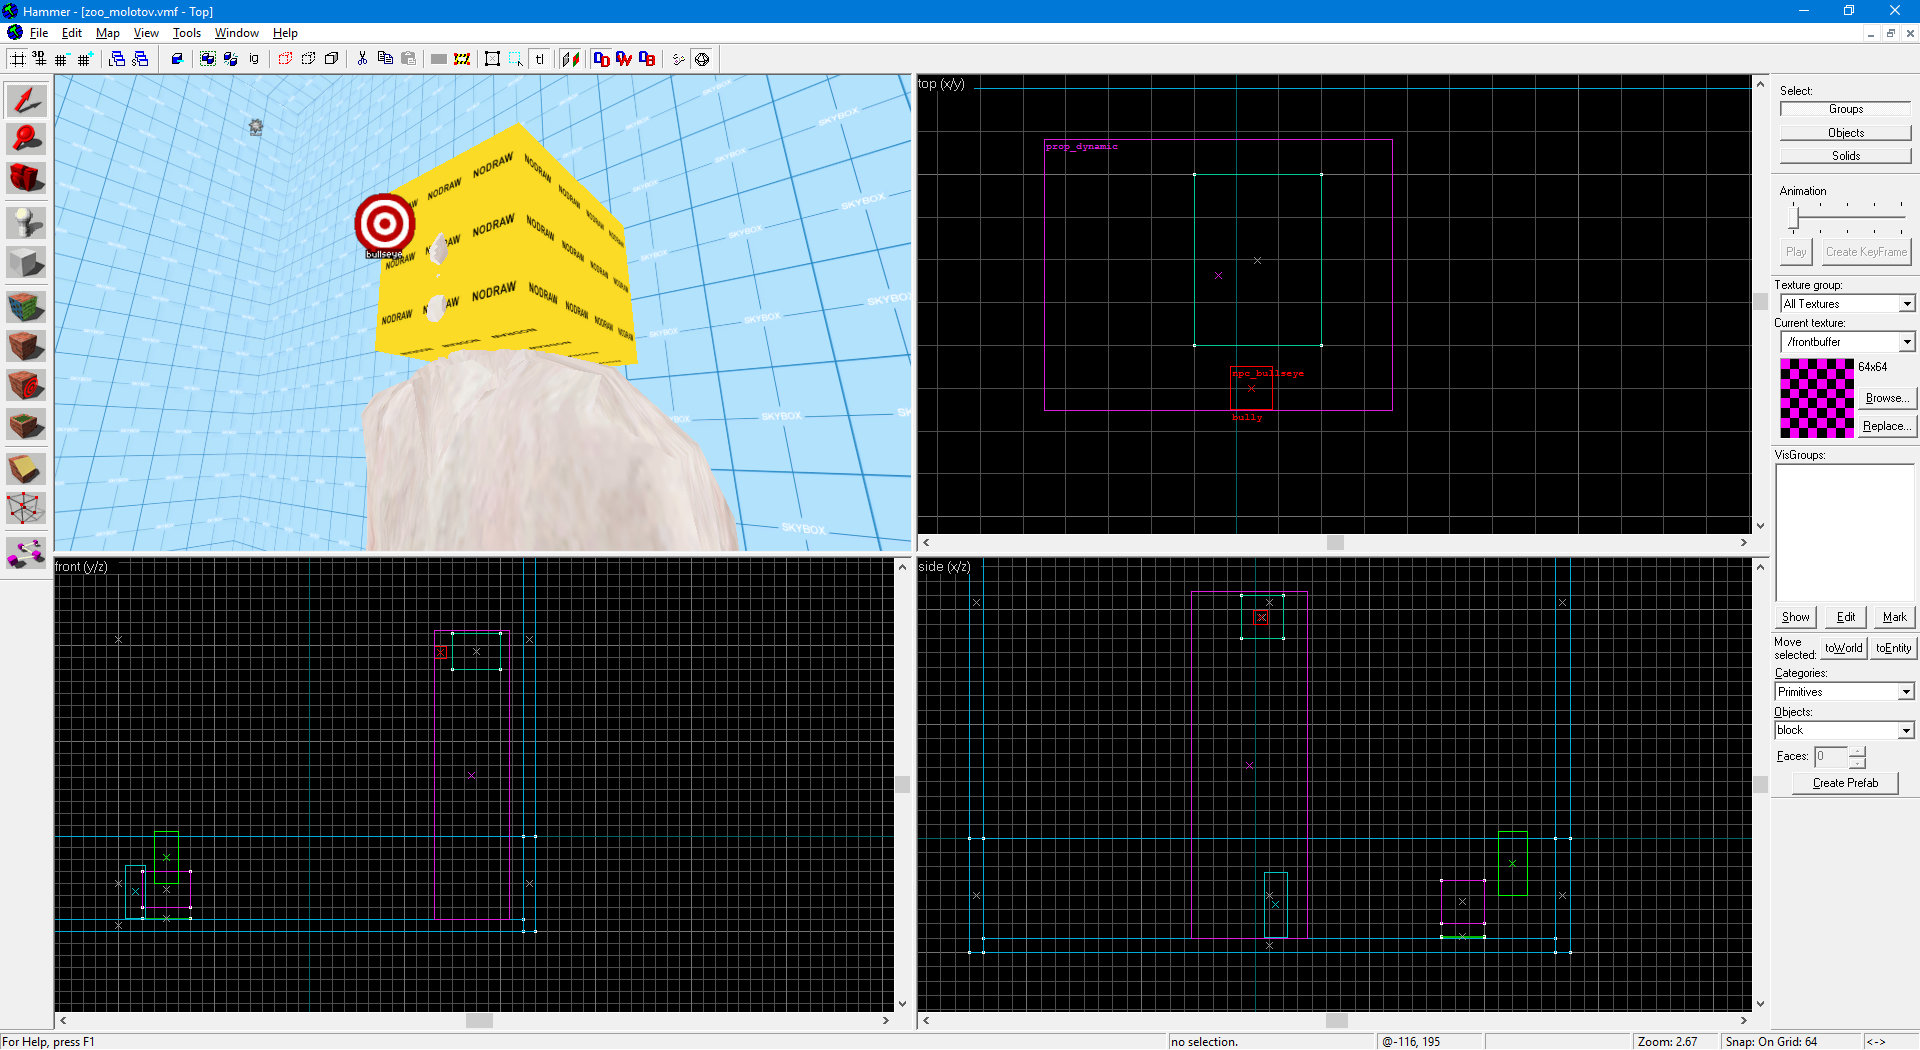Expand the Texture group dropdown
The image size is (1920, 1050).
click(x=1907, y=304)
